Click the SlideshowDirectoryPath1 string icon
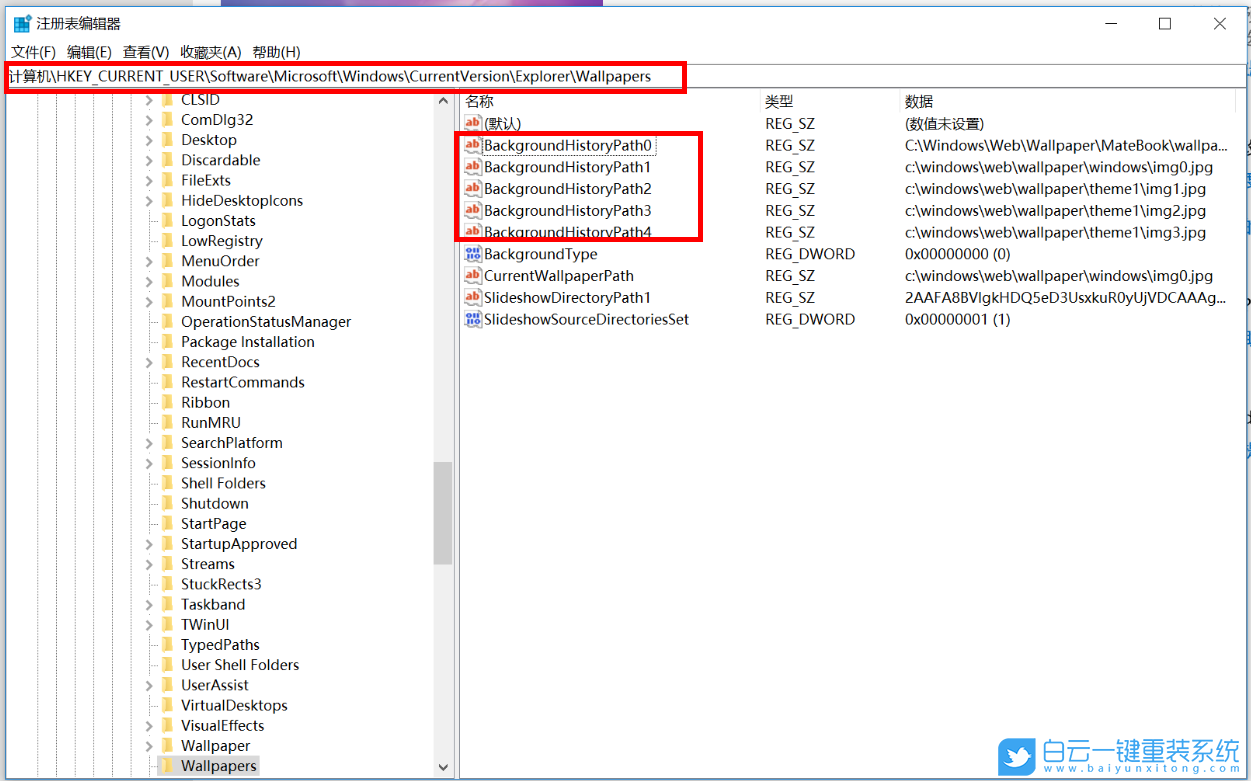This screenshot has height=781, width=1251. (x=473, y=298)
